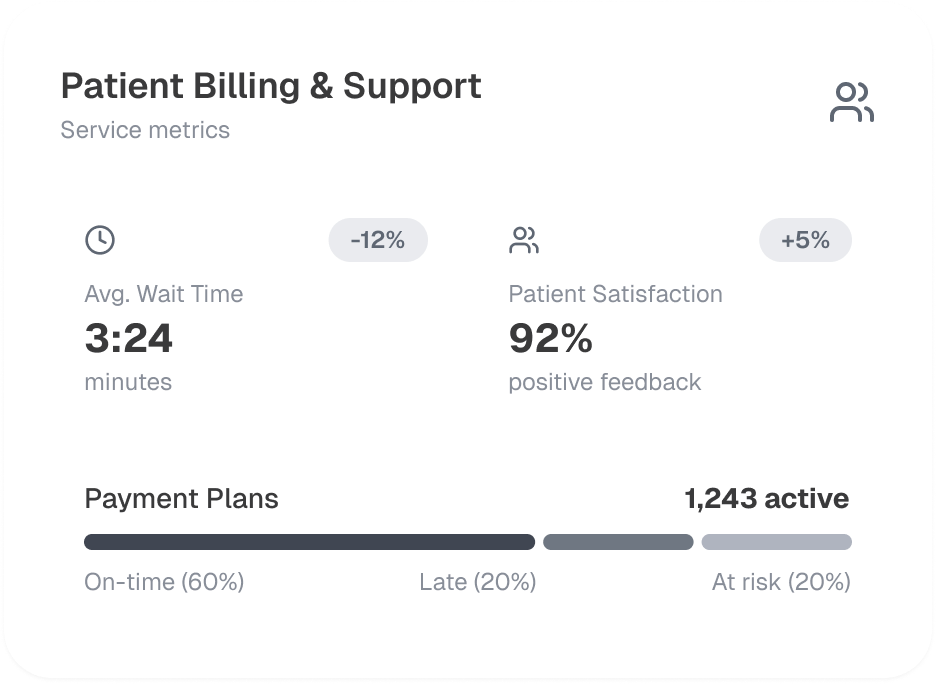The image size is (936, 684).
Task: Click the Avg. Wait Time label
Action: (164, 294)
